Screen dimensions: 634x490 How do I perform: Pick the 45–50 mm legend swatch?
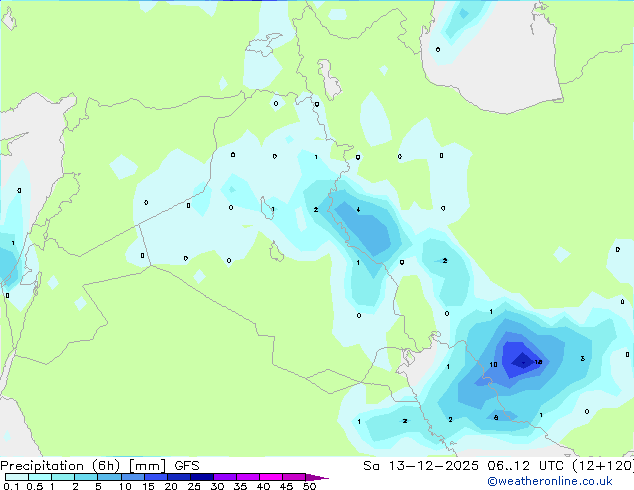tap(294, 477)
